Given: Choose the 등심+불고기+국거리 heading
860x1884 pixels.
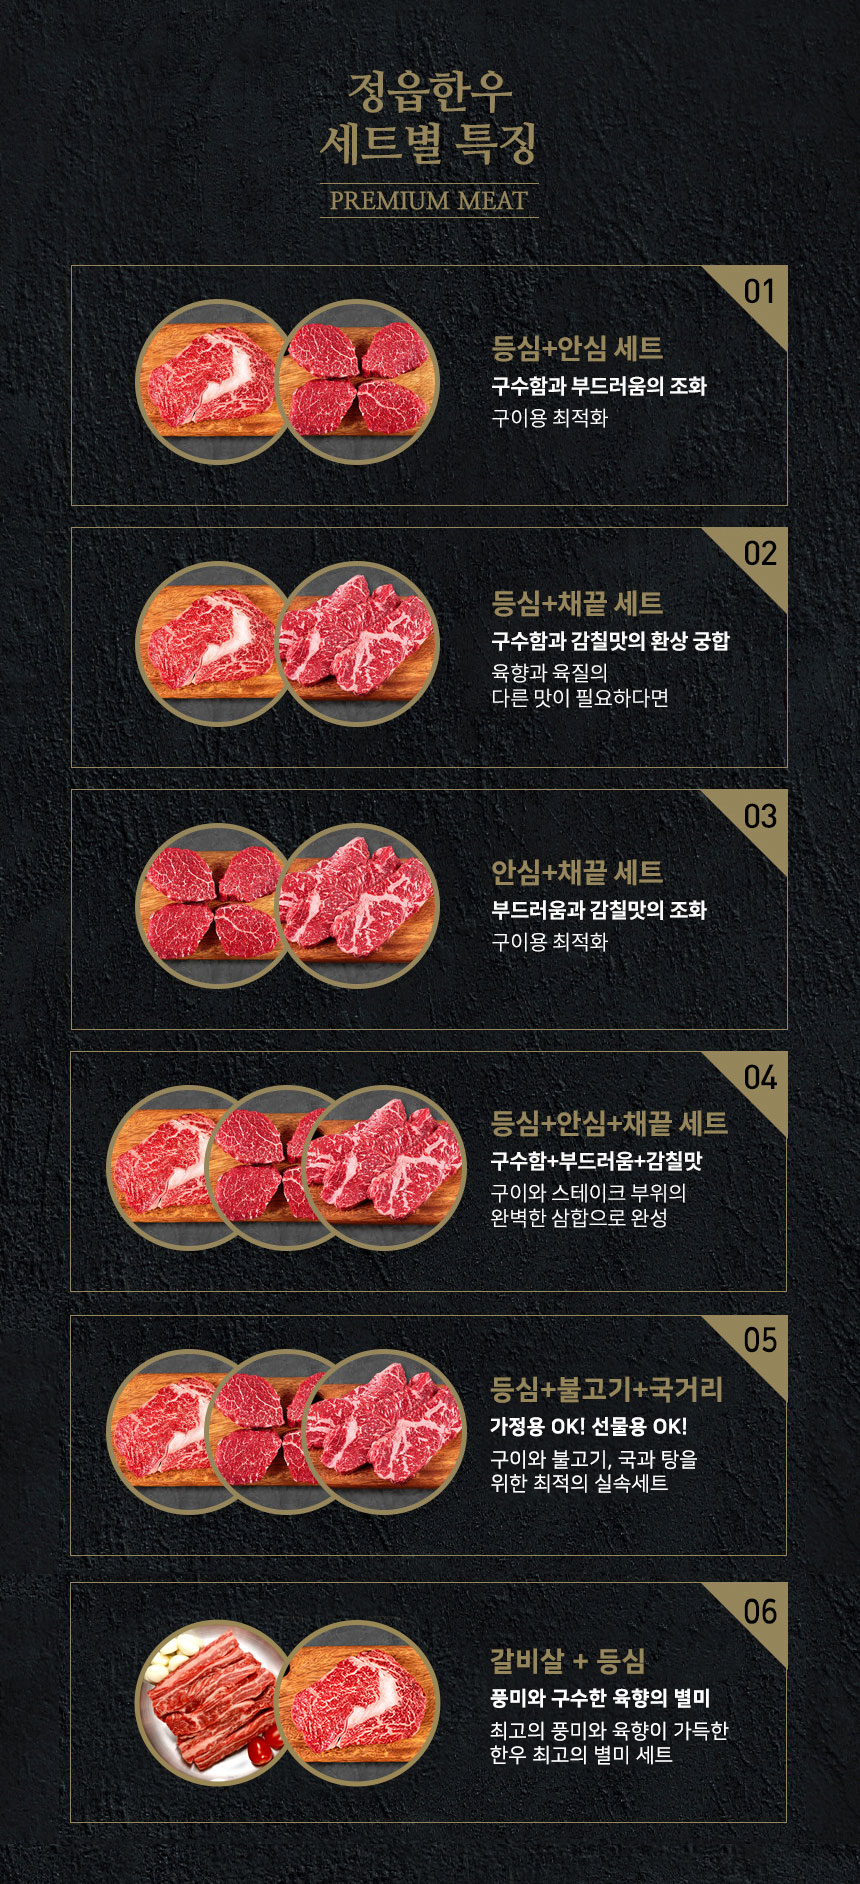Looking at the screenshot, I should pyautogui.click(x=606, y=1389).
